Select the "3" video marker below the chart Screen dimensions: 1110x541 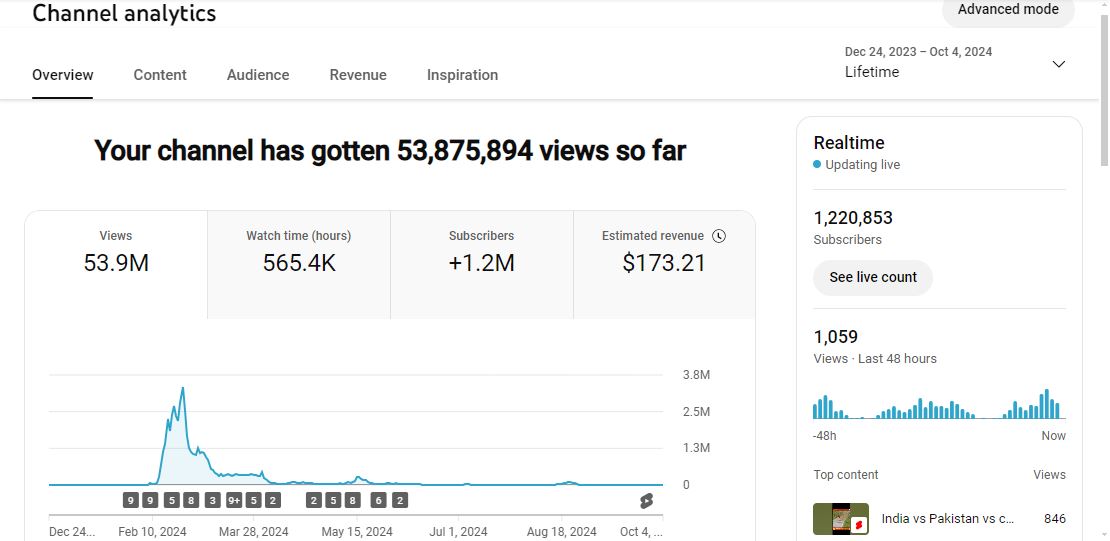(x=212, y=501)
